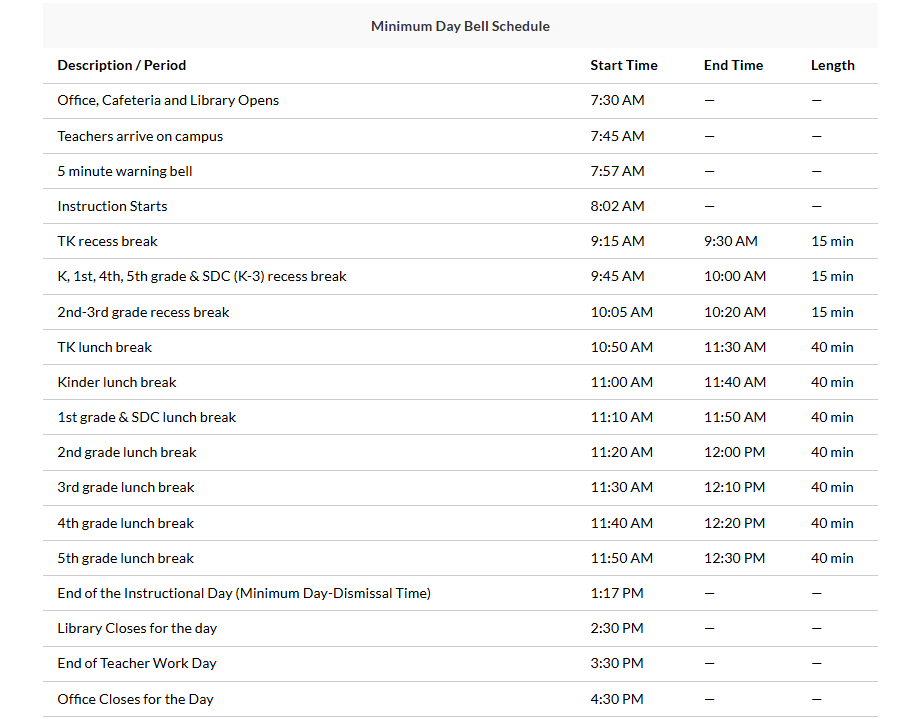Screen dimensions: 919x719
Task: Click the End Time column header
Action: click(x=733, y=65)
